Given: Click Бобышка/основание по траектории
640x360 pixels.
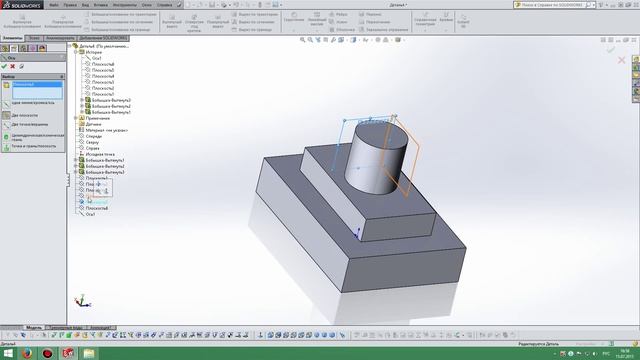Looking at the screenshot, I should 120,14.
